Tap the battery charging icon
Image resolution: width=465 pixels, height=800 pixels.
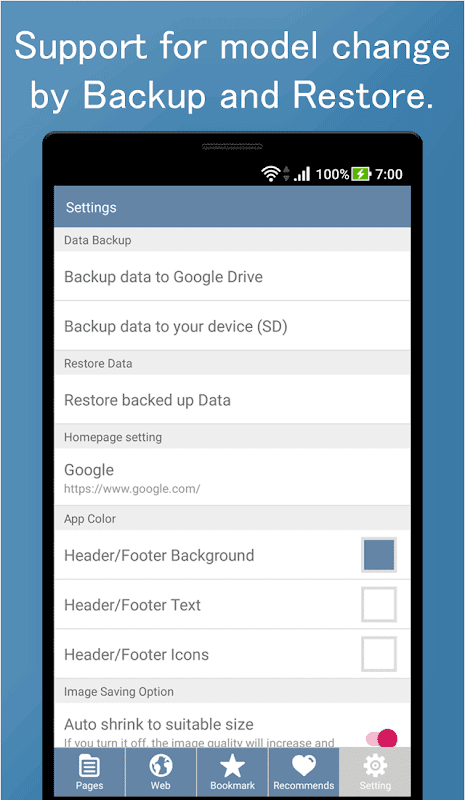click(361, 174)
